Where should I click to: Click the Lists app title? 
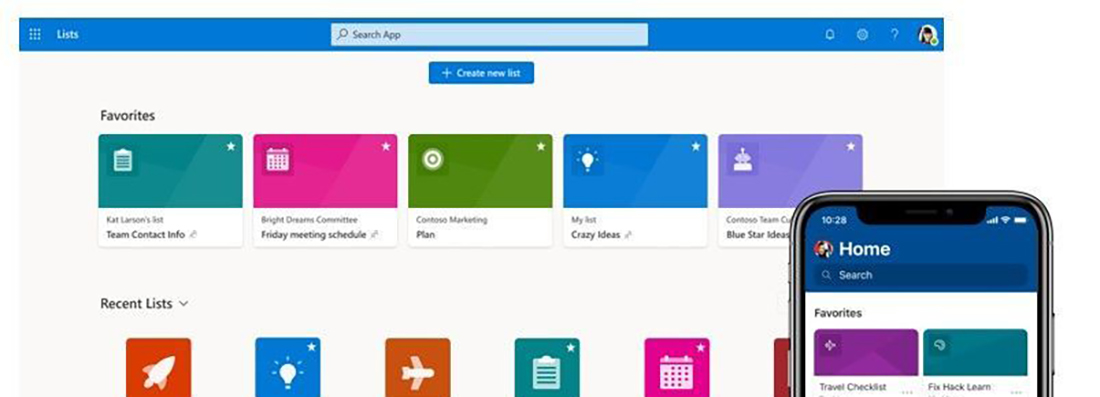click(67, 34)
